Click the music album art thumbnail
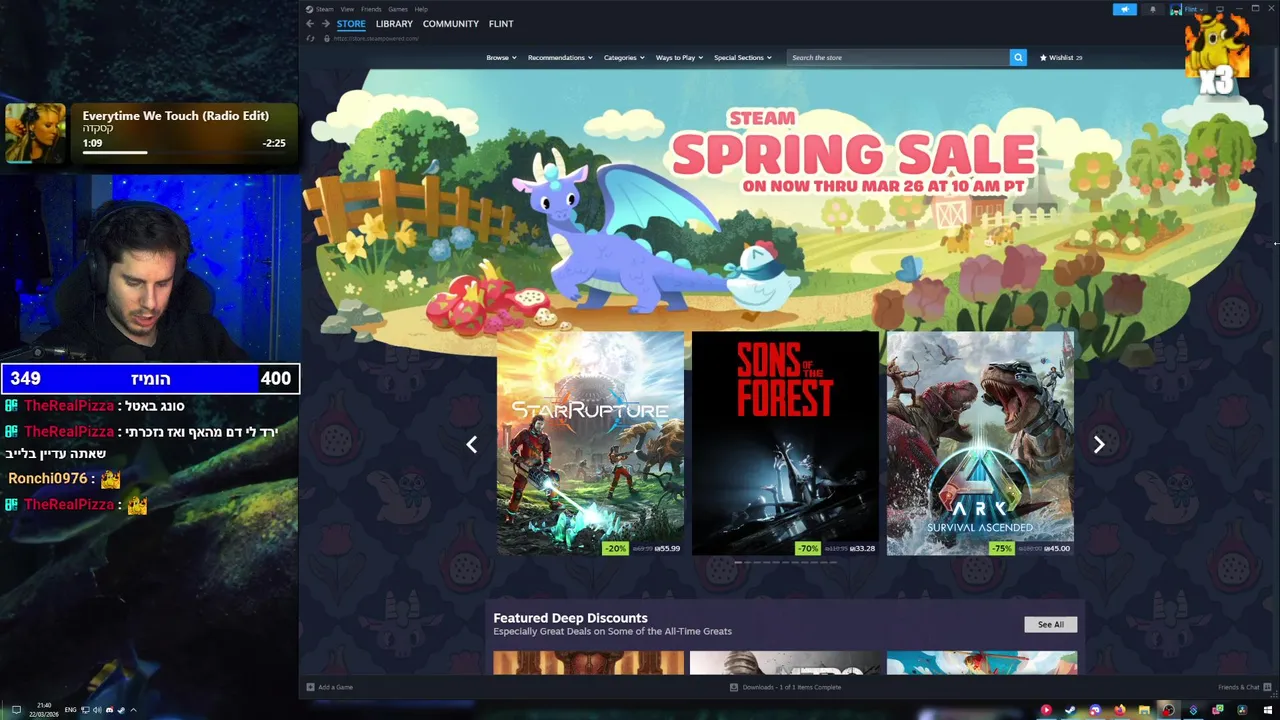Viewport: 1280px width, 720px height. tap(35, 132)
